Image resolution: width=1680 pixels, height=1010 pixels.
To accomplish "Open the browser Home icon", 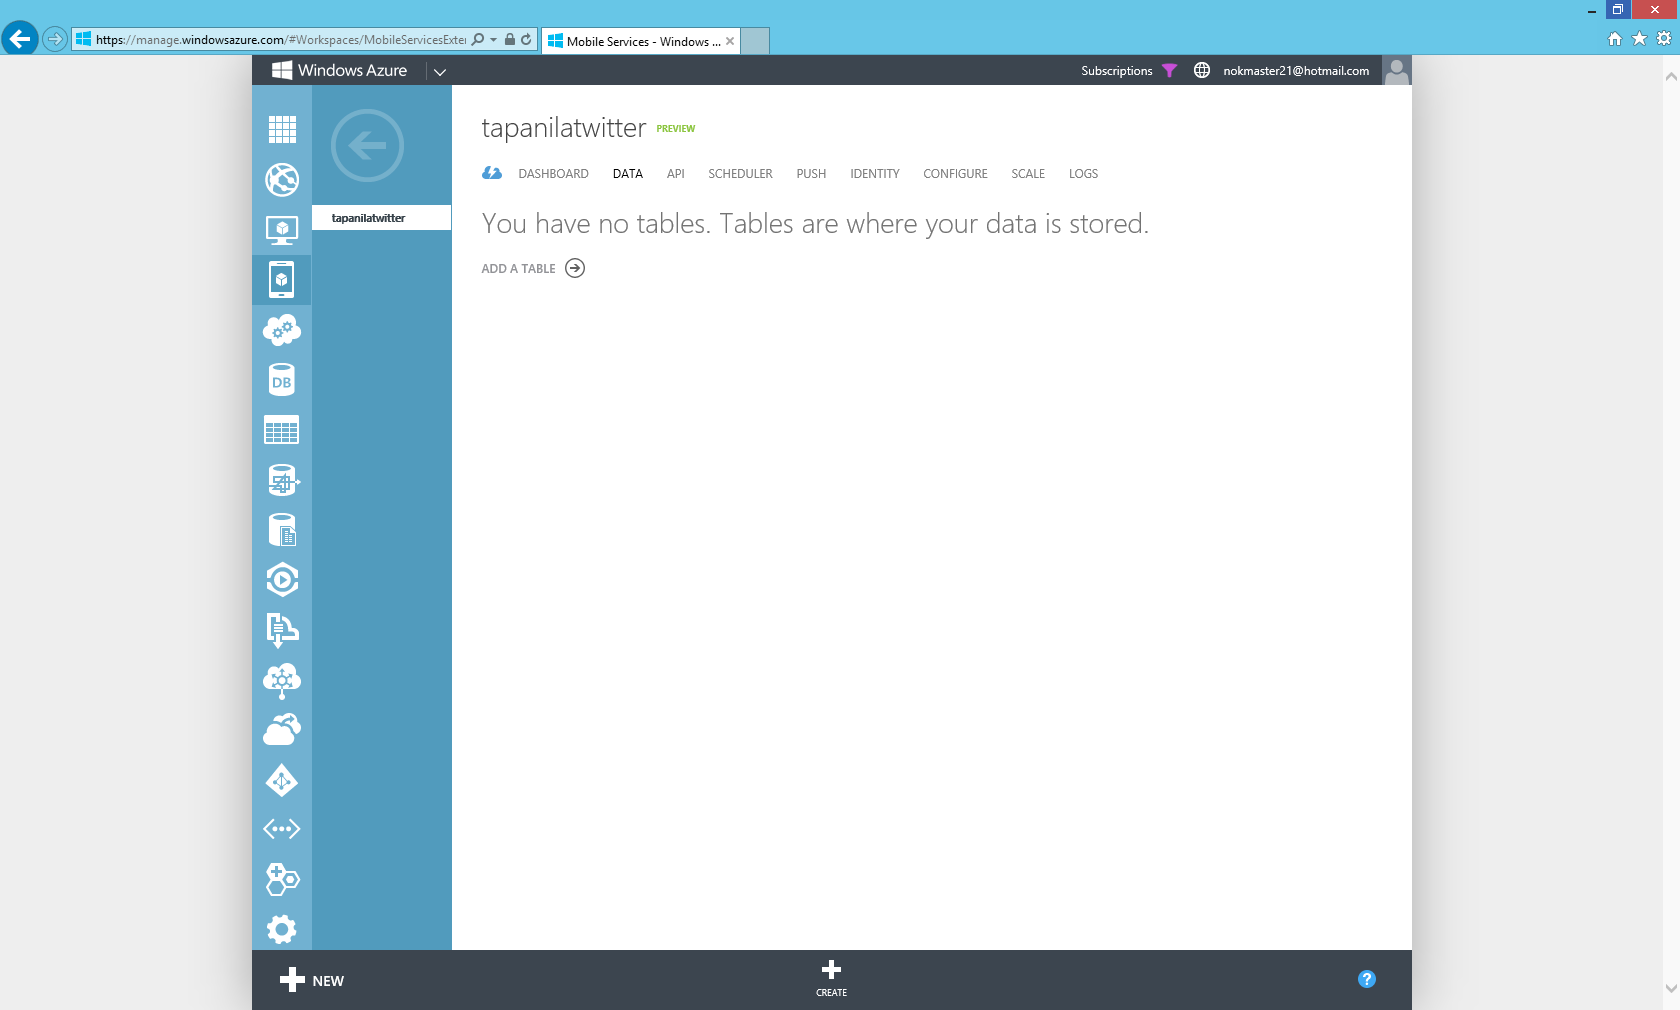I will click(x=1614, y=39).
